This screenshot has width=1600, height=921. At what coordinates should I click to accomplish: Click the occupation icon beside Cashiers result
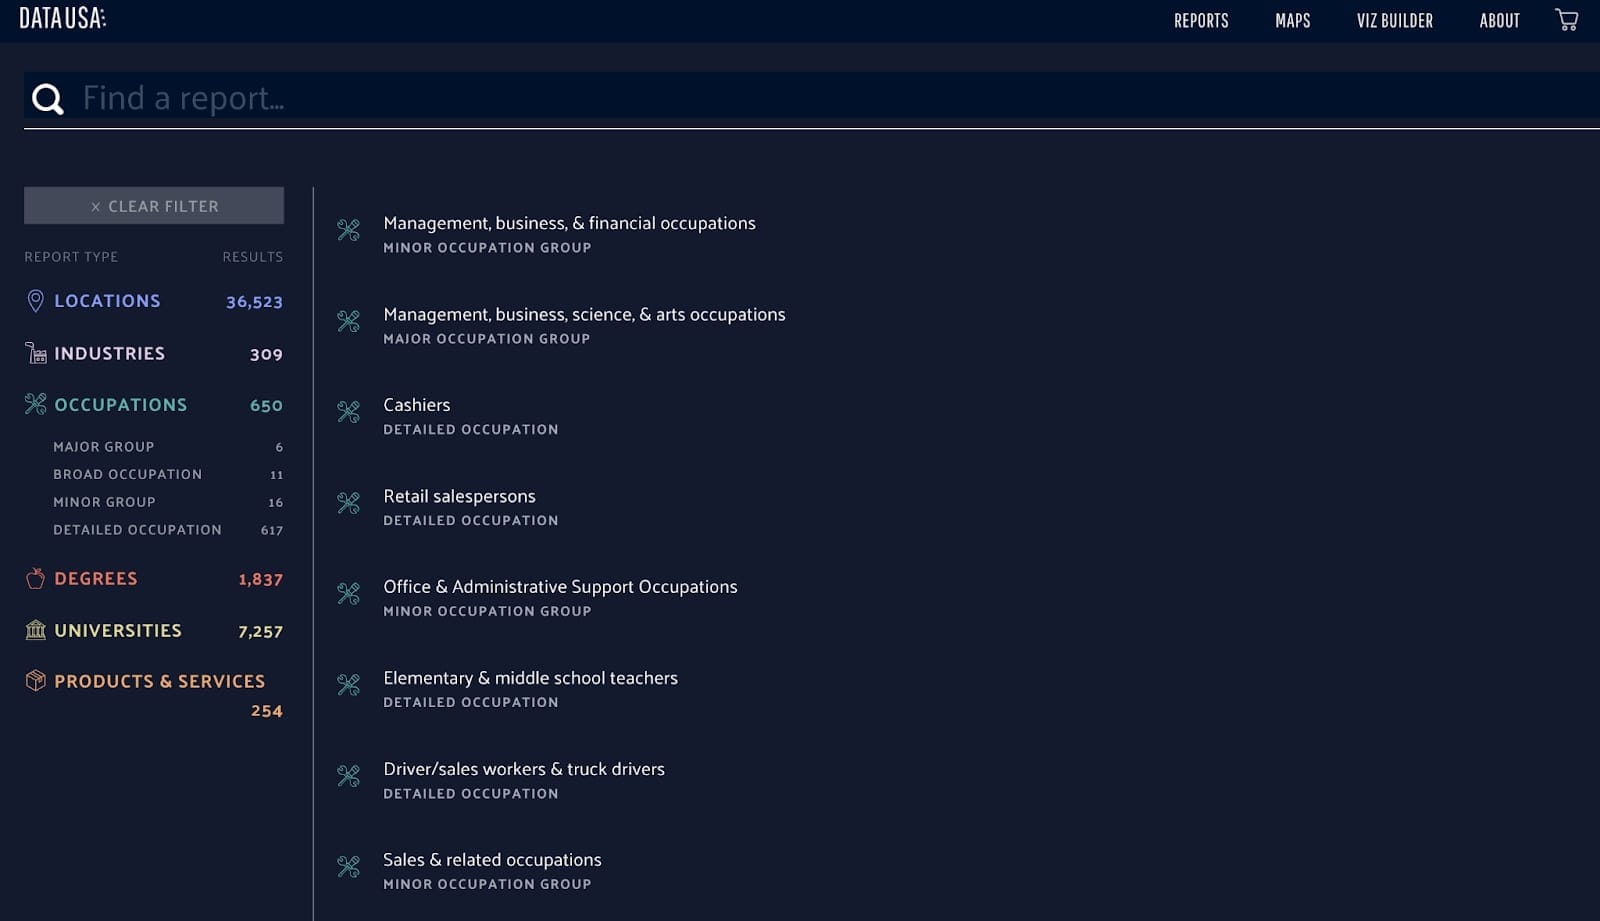coord(348,411)
